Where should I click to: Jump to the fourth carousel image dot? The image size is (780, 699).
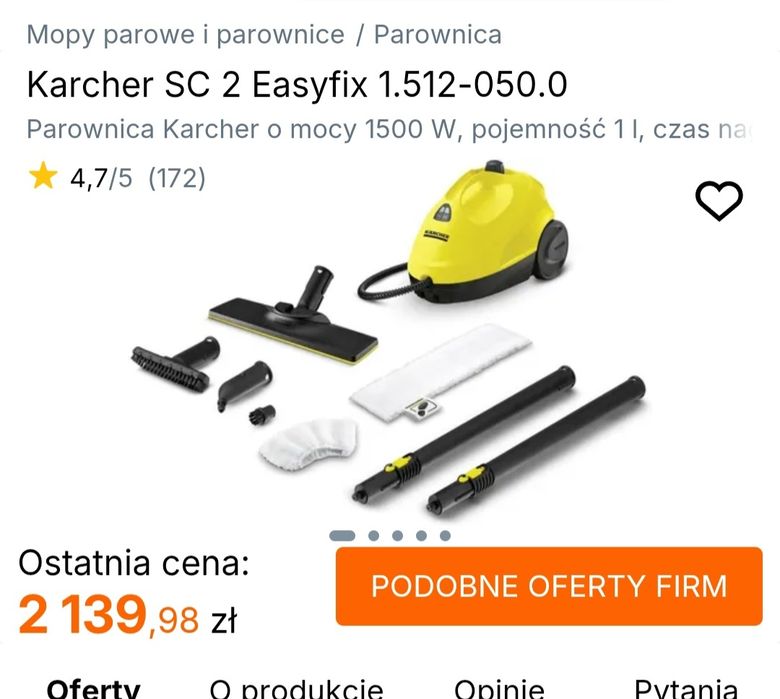(x=421, y=535)
